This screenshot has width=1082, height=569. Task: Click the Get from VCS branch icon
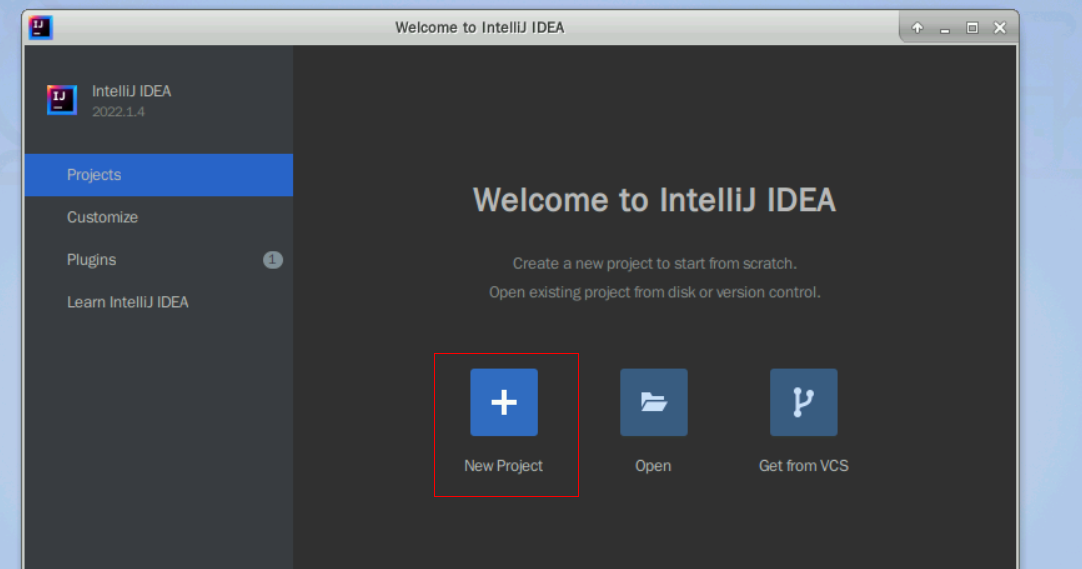tap(803, 402)
